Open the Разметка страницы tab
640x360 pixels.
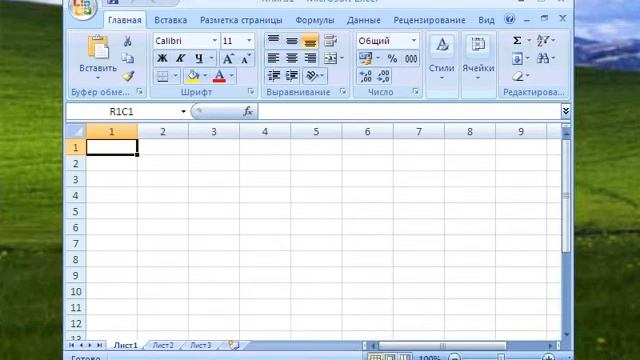tap(241, 20)
